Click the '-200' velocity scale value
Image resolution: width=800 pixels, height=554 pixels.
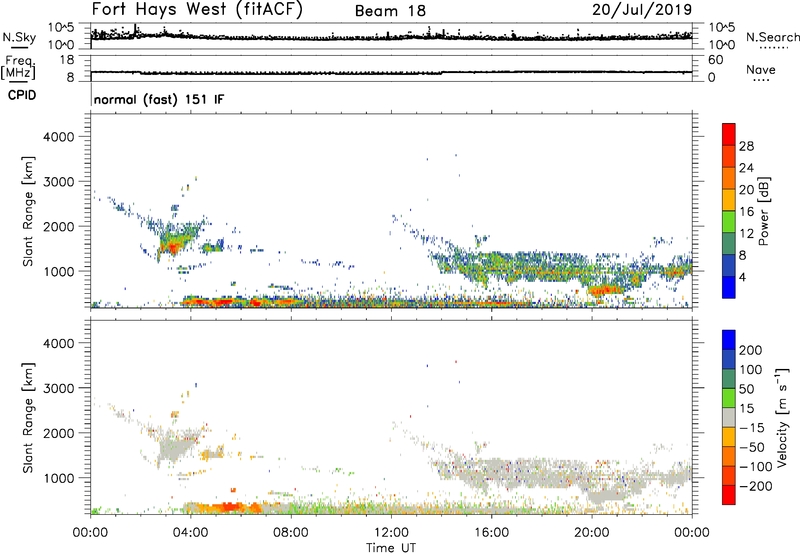tap(755, 486)
